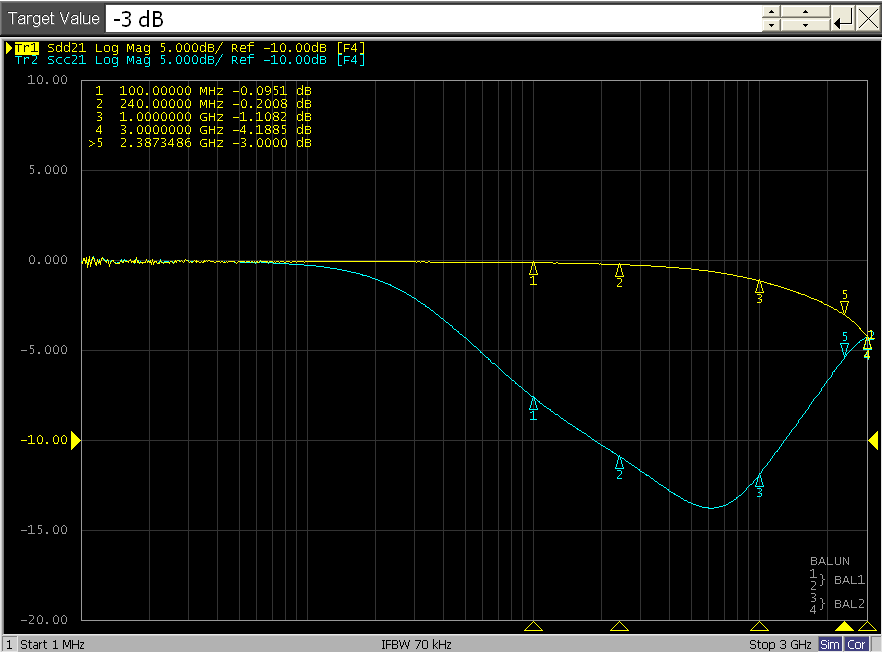Click cyan marker 2 on the Scc21 trace
The width and height of the screenshot is (882, 652).
619,462
